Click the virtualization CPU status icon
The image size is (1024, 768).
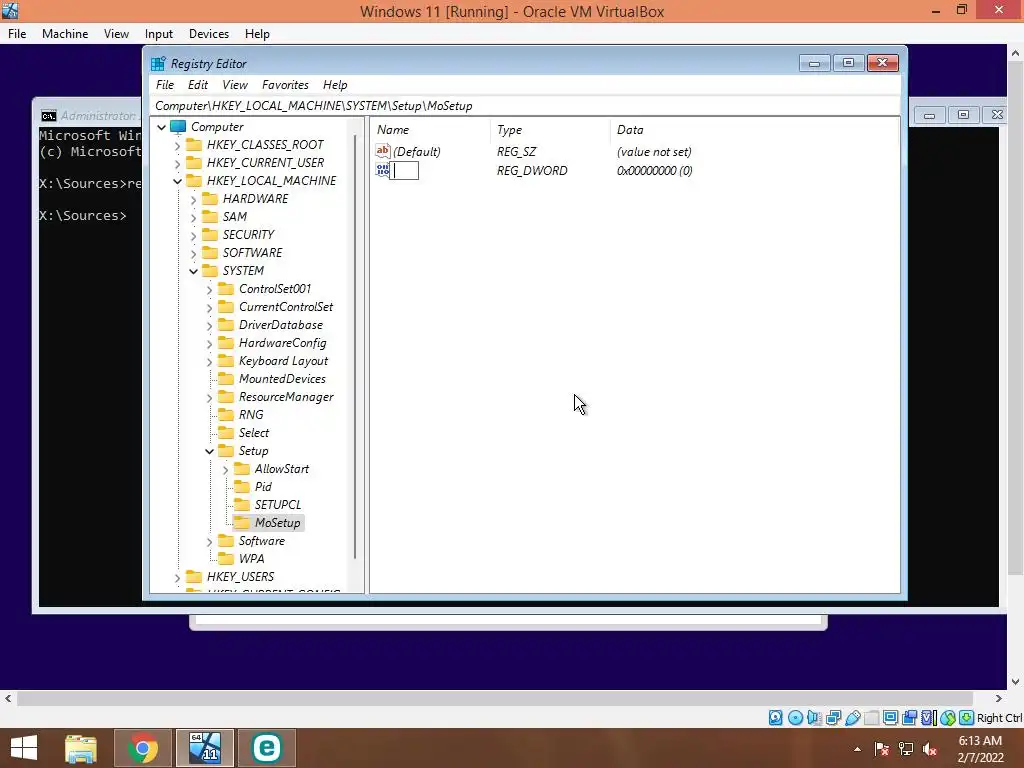point(928,718)
